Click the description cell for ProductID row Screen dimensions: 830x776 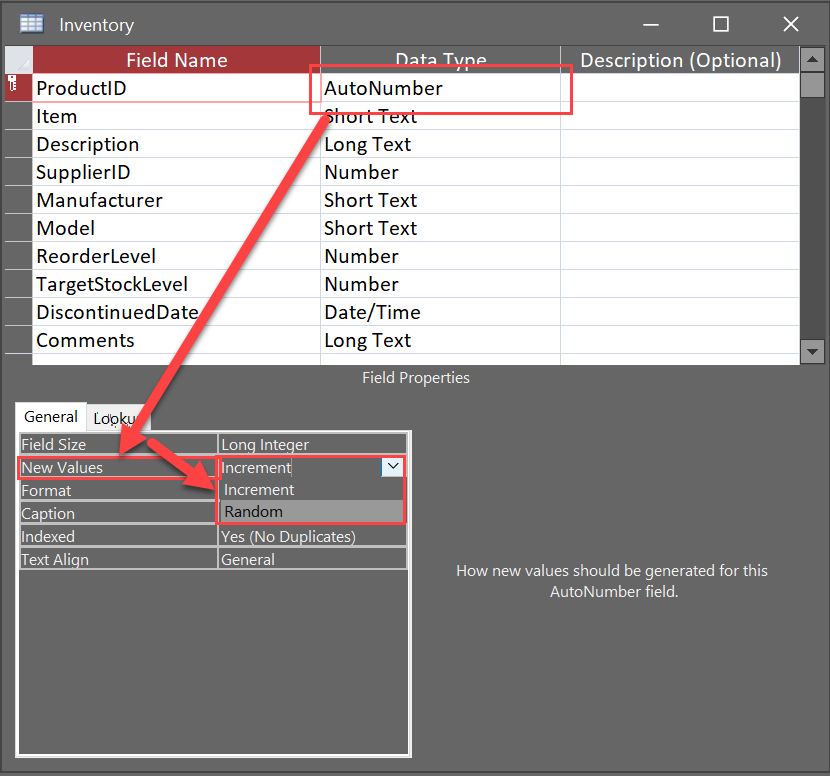tap(680, 88)
